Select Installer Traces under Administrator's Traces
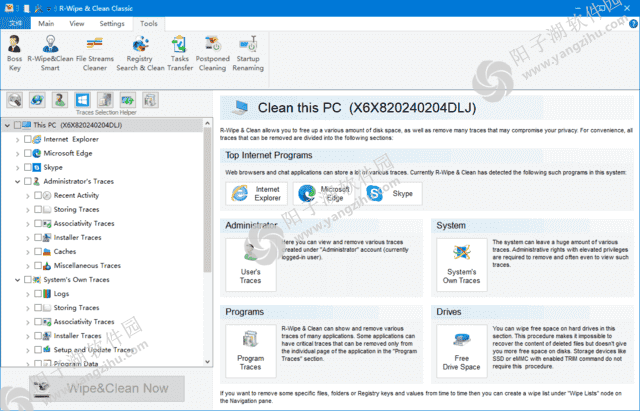The width and height of the screenshot is (640, 411). coord(78,238)
